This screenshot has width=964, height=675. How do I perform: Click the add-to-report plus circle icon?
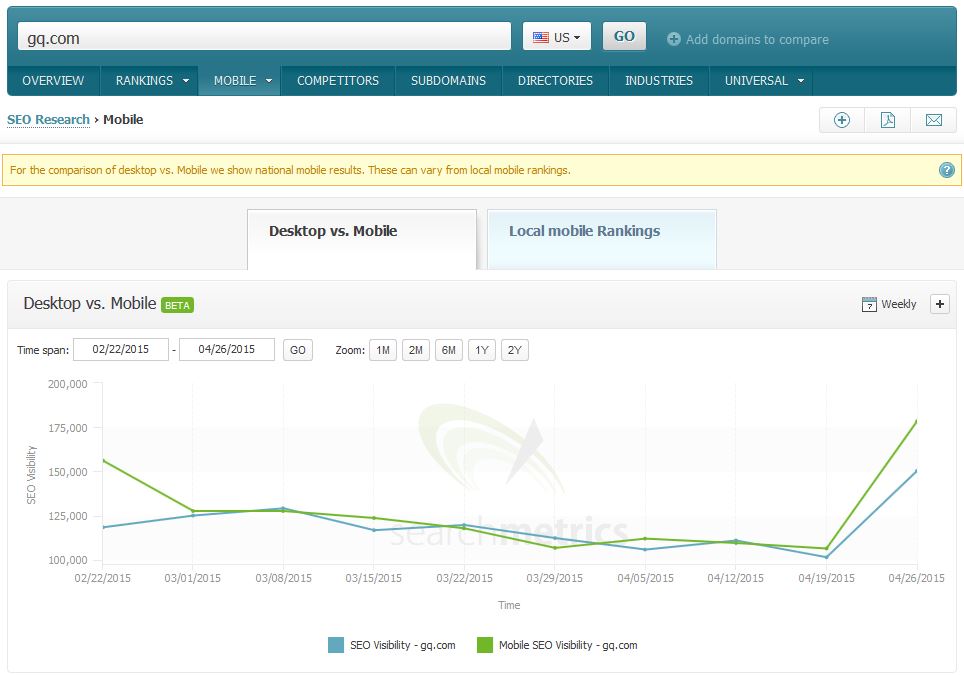point(842,120)
